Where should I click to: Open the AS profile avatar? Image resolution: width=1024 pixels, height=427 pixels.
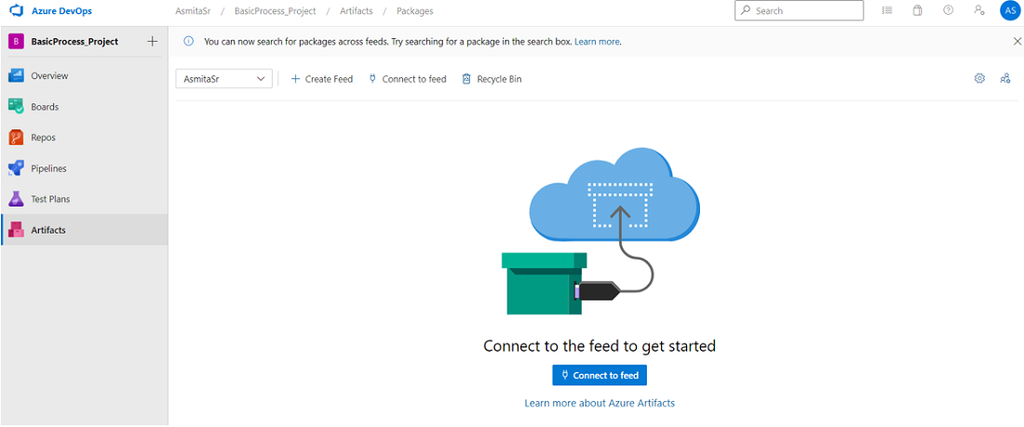pos(1010,10)
